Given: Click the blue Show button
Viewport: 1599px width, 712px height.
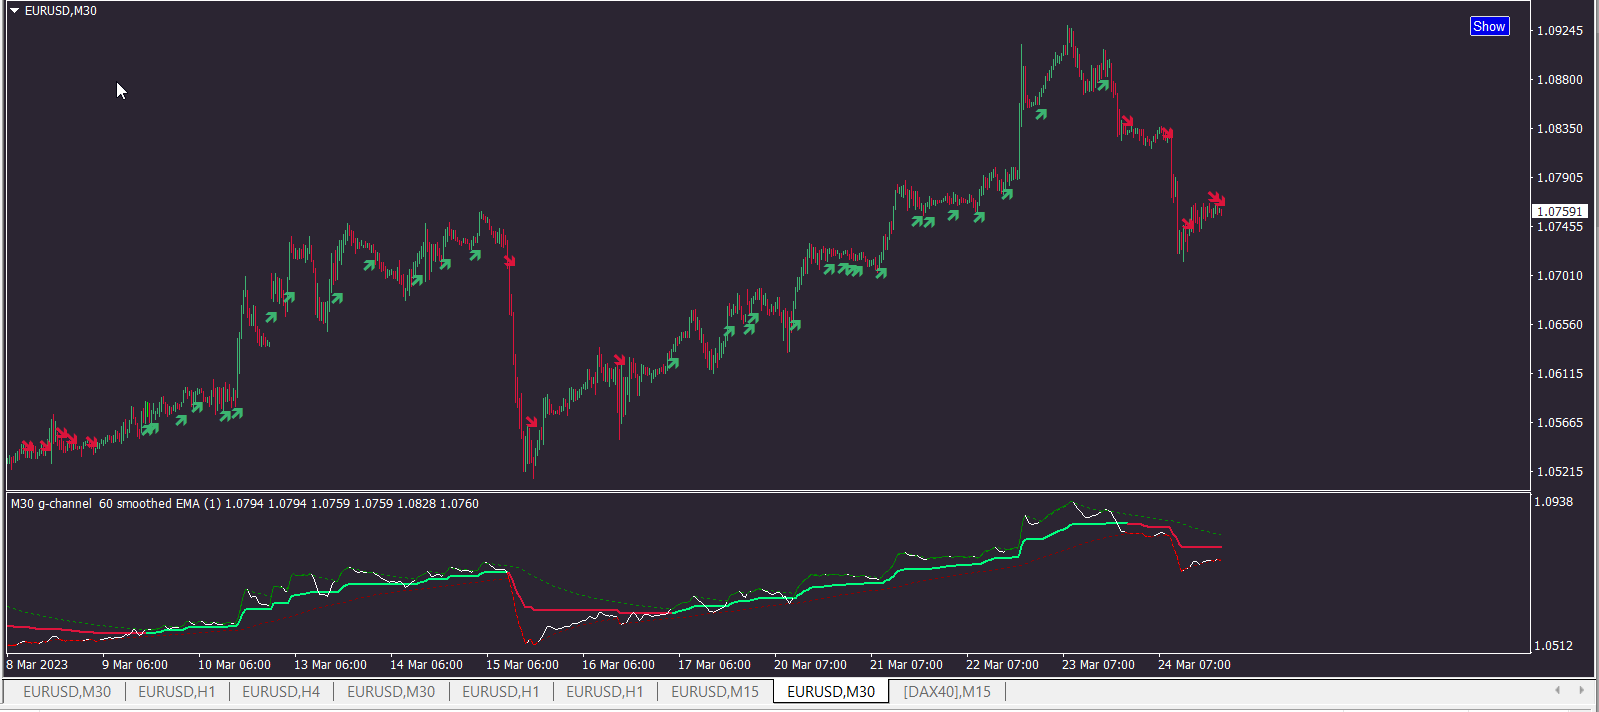Looking at the screenshot, I should coord(1489,27).
